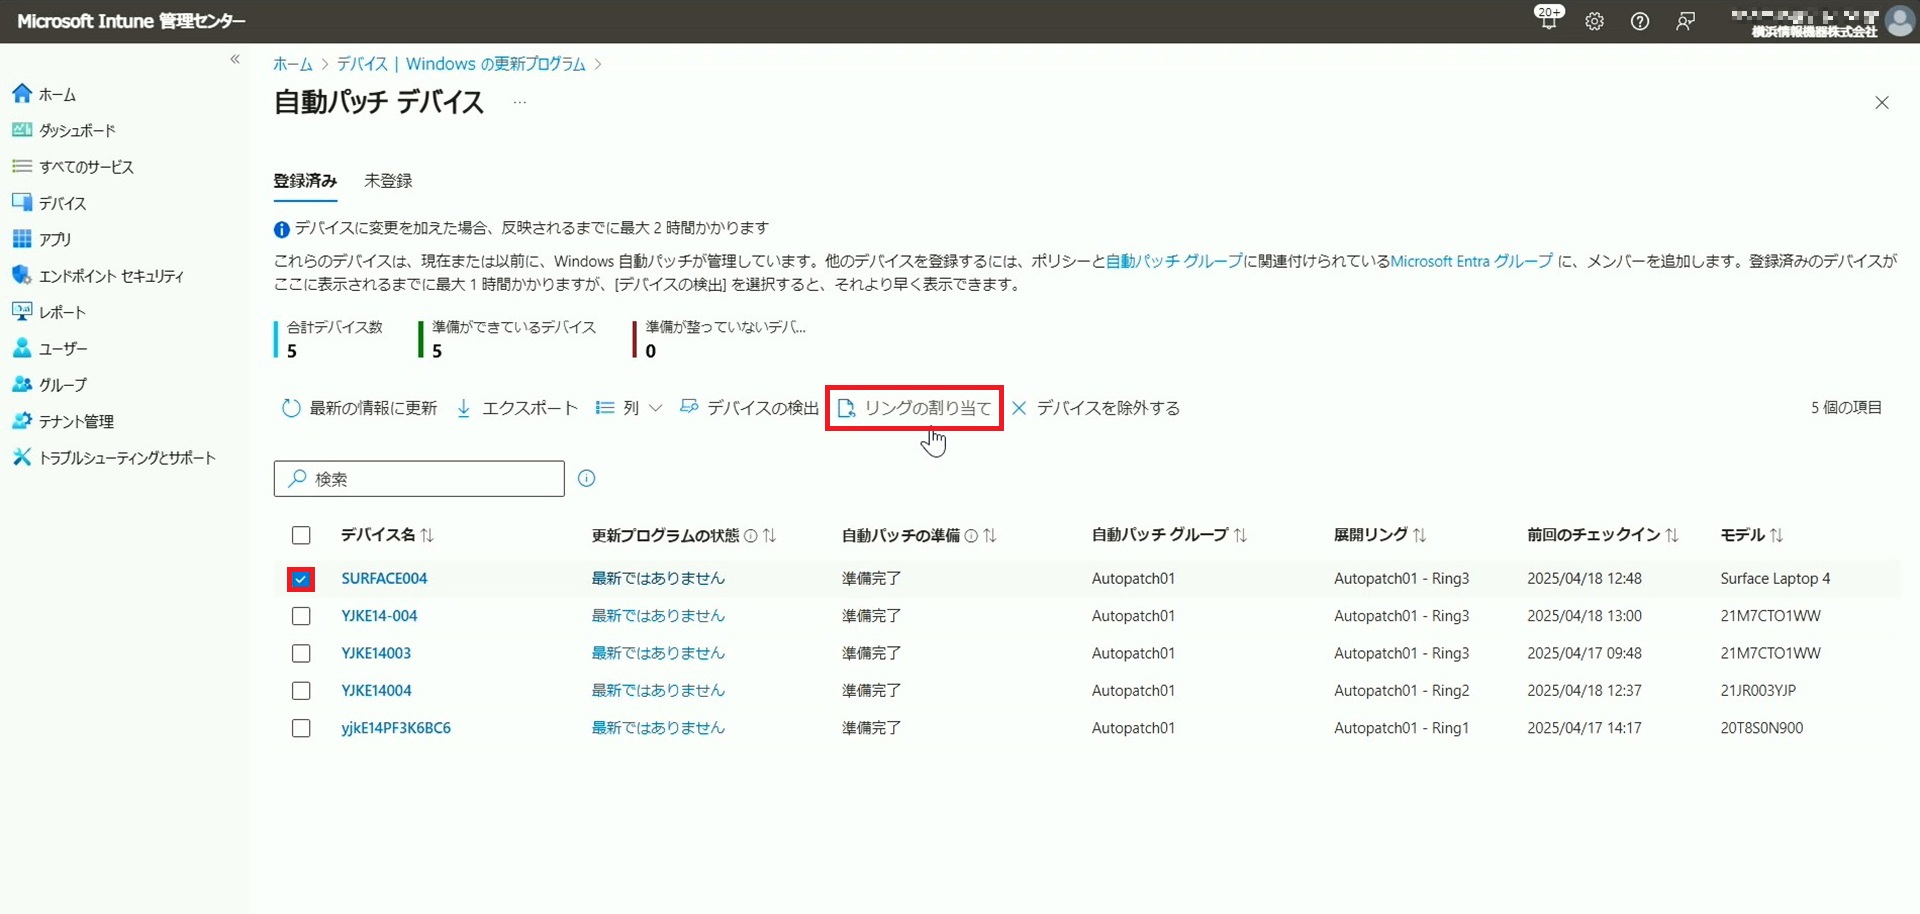
Task: Click ホーム breadcrumb link
Action: pyautogui.click(x=293, y=64)
